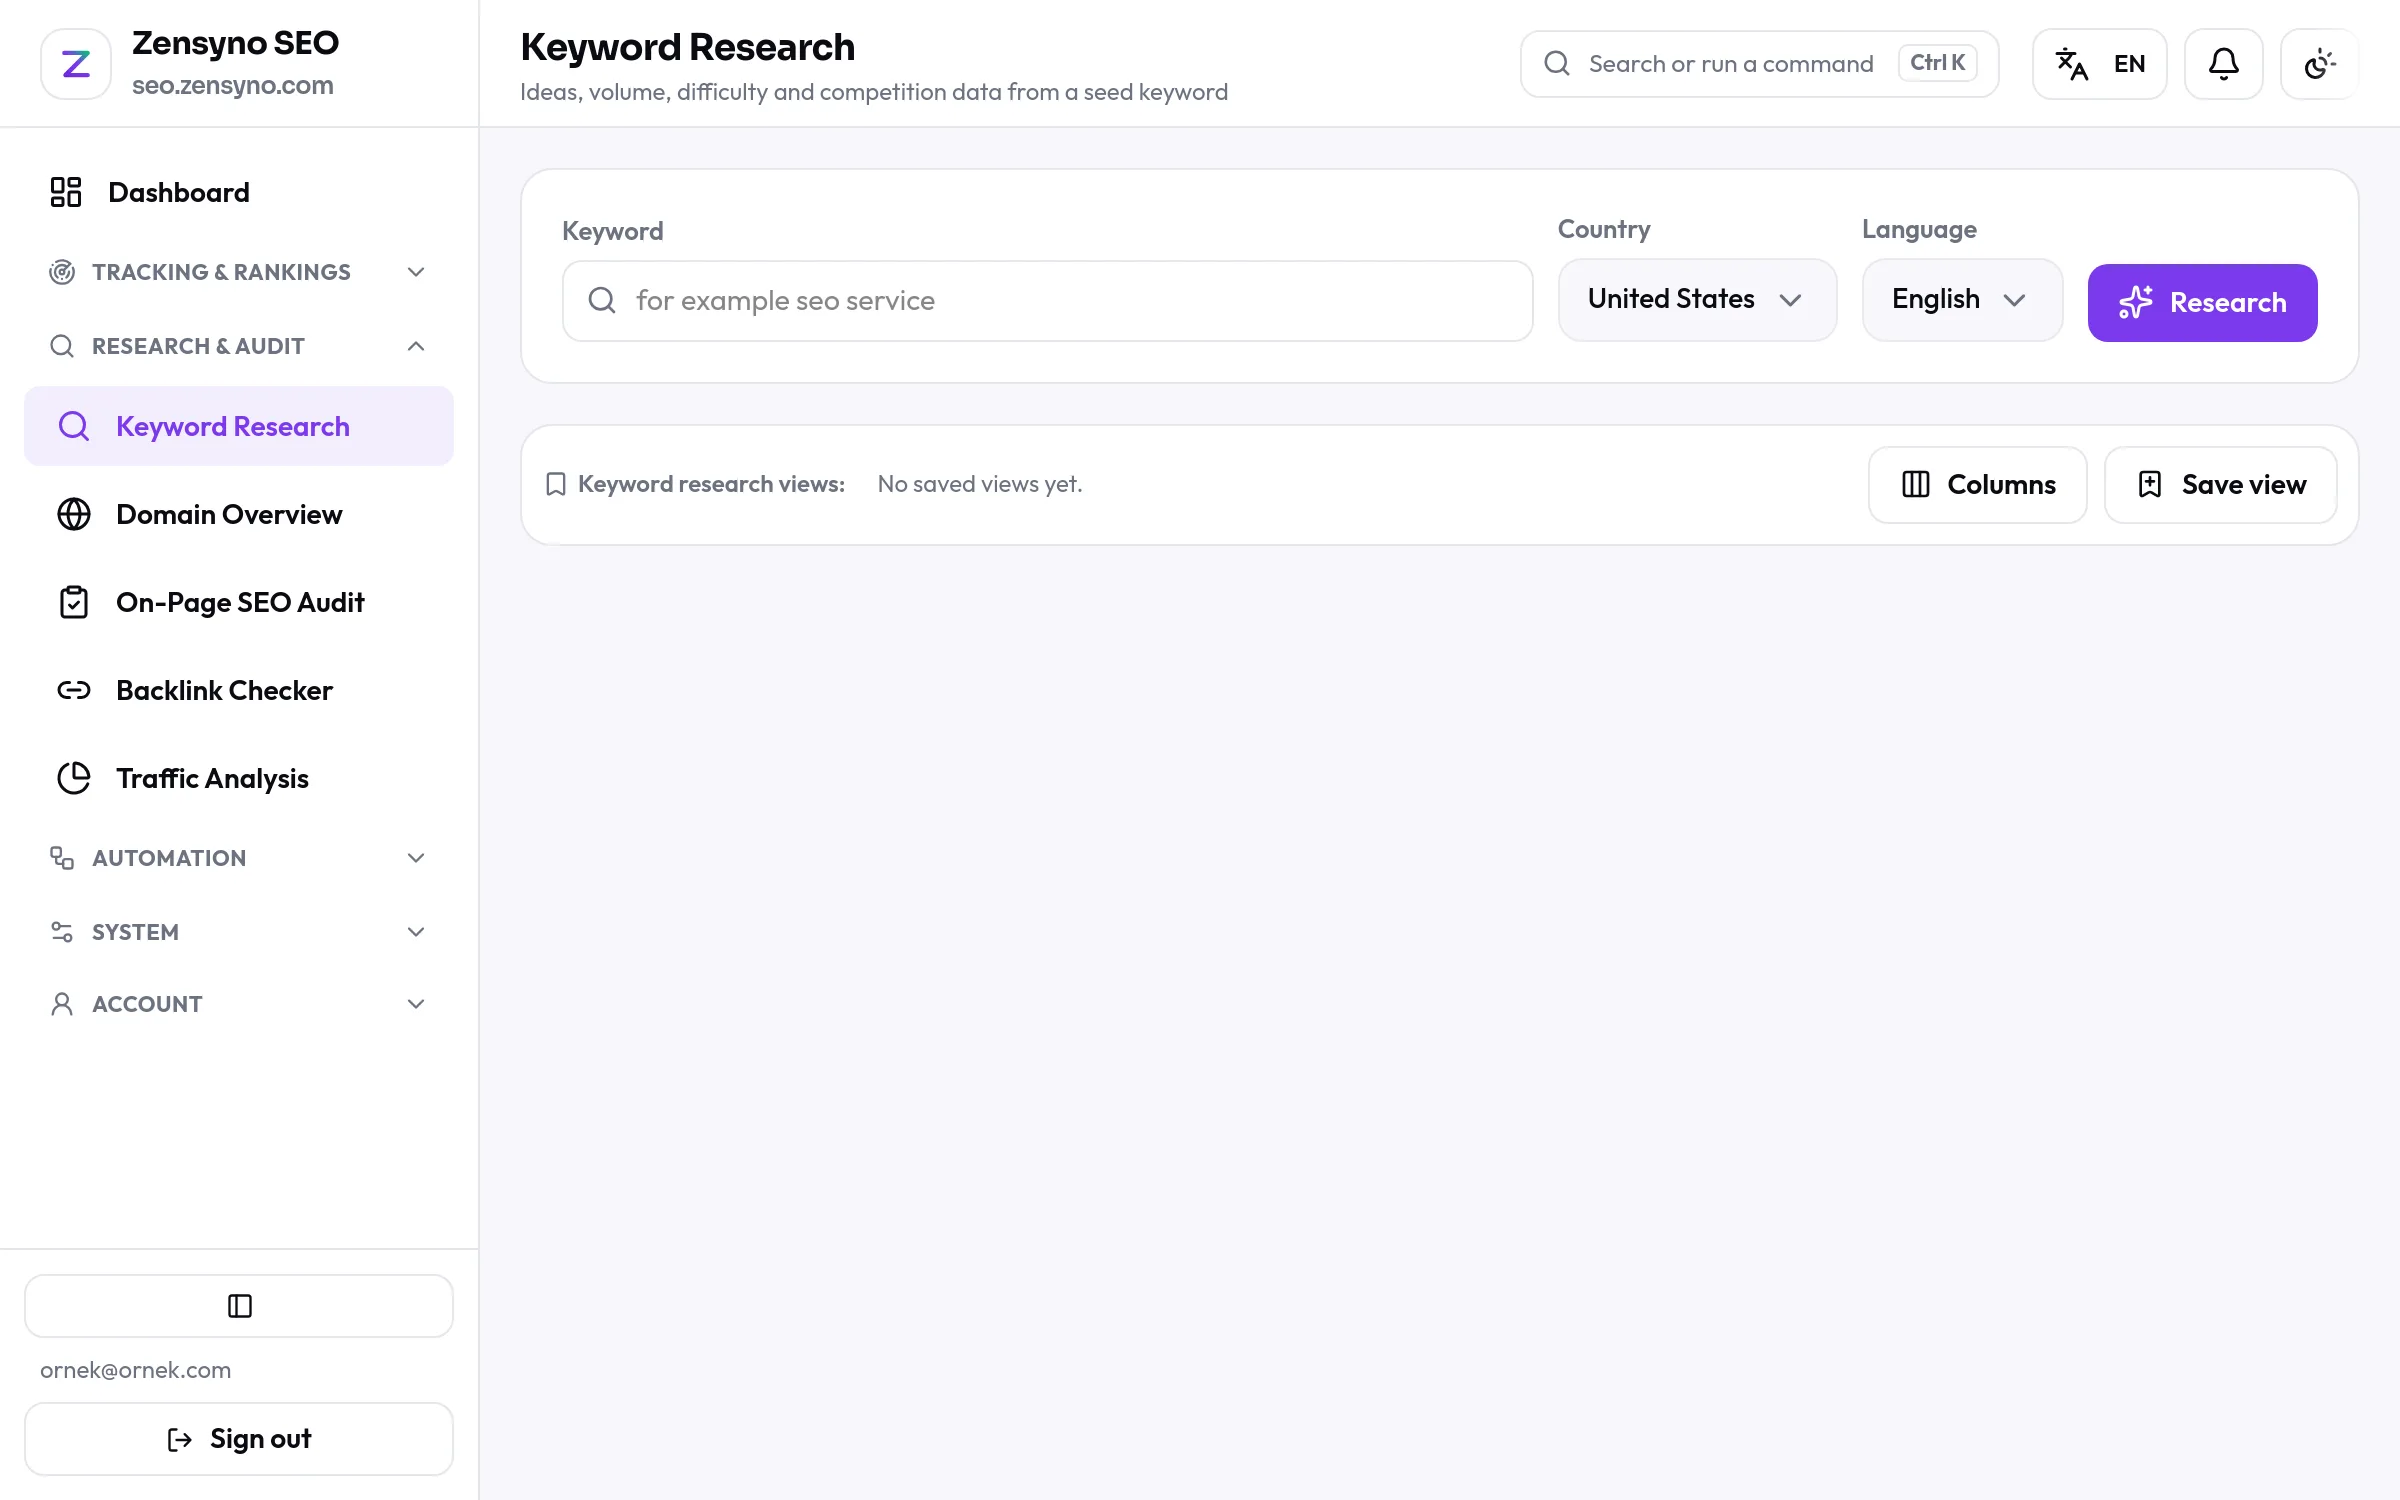
Task: Toggle dark mode theme icon
Action: (2319, 64)
